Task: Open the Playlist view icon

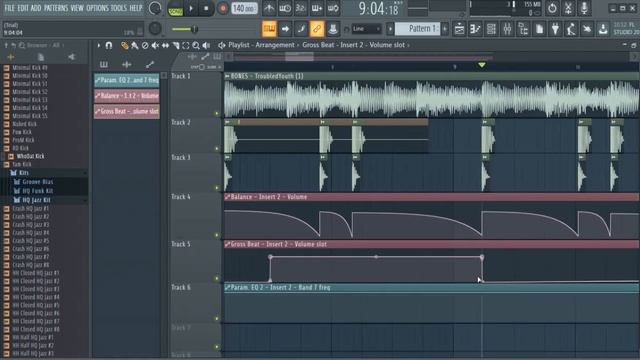Action: [x=459, y=29]
